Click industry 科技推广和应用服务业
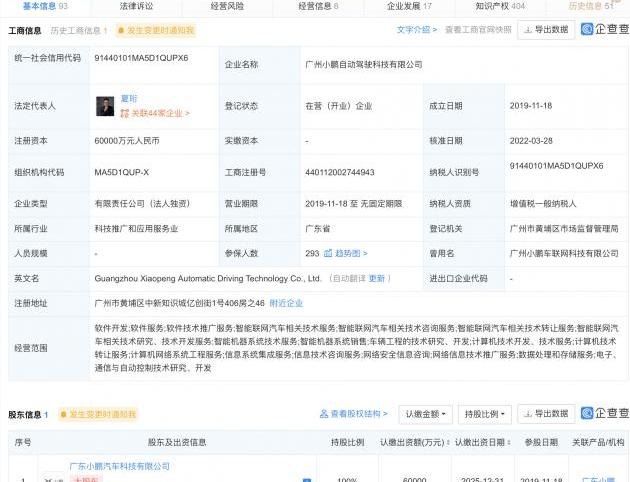630x482 pixels. tap(136, 229)
